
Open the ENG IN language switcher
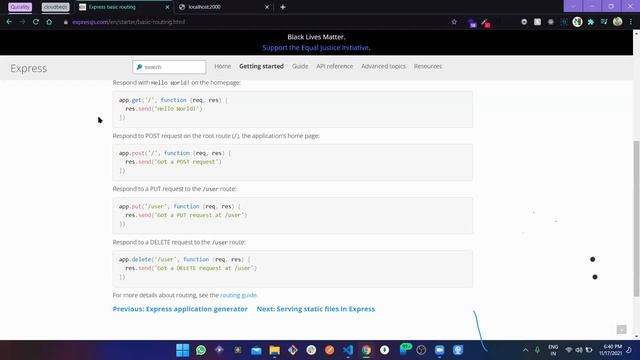click(x=553, y=350)
